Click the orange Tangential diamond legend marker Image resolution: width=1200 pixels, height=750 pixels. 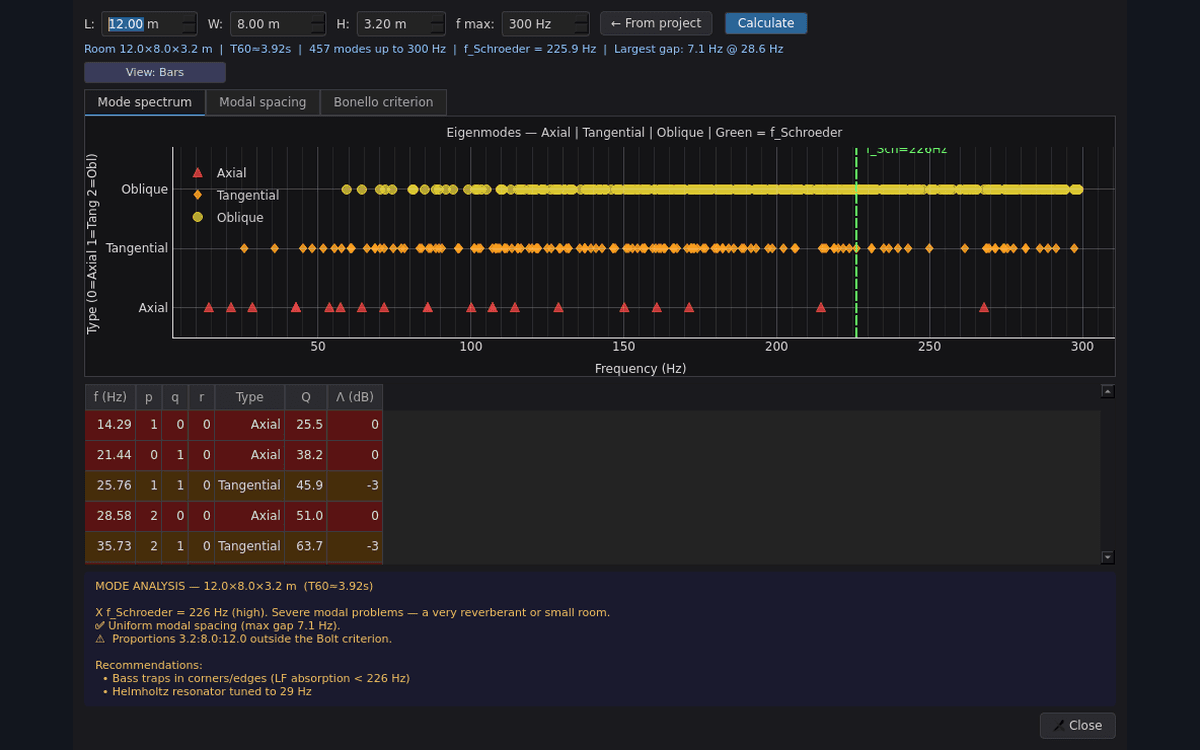(197, 195)
